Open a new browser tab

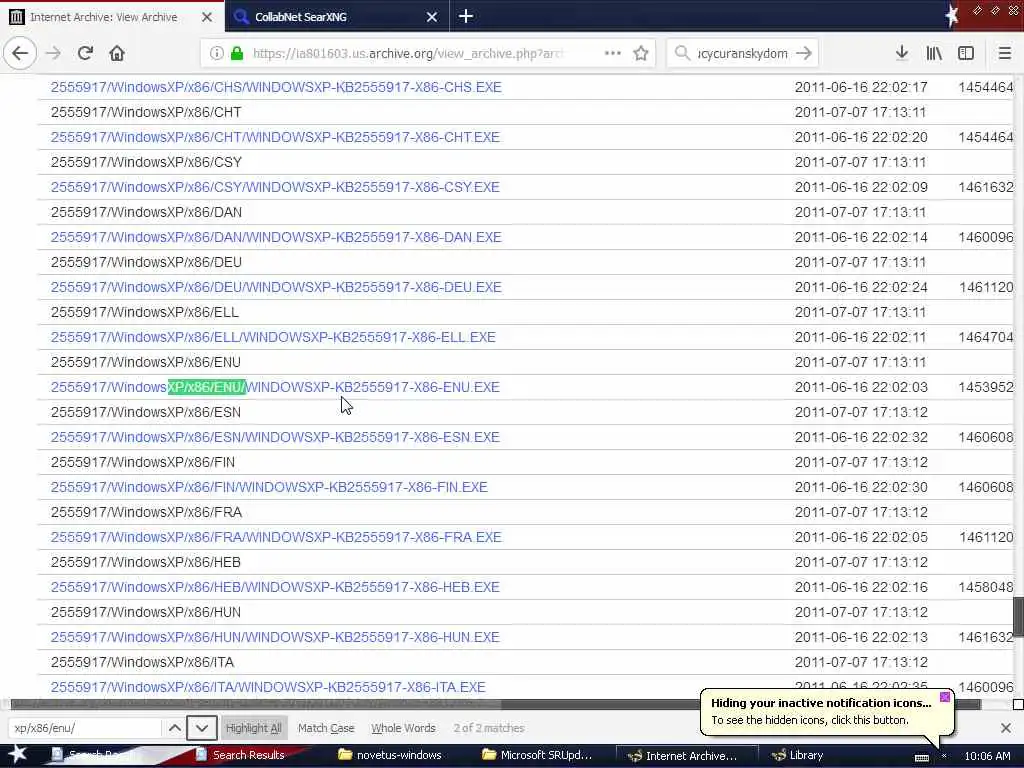(466, 16)
